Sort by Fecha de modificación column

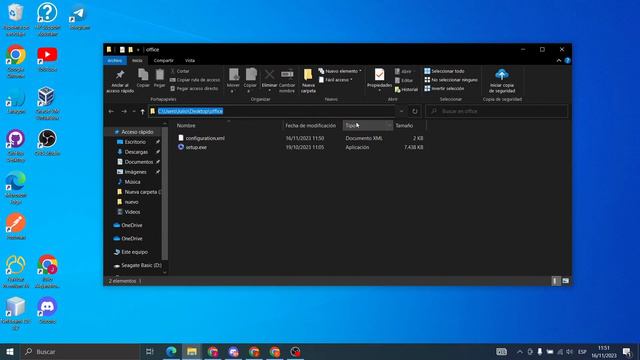pos(312,126)
